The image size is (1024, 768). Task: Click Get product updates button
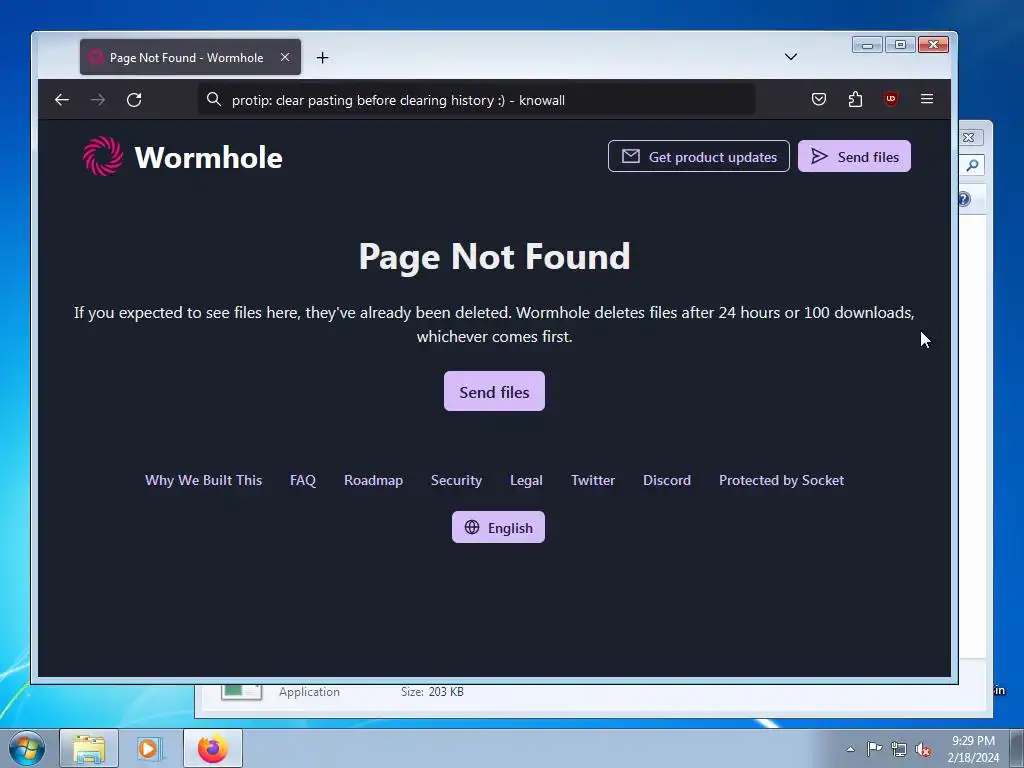pos(699,157)
